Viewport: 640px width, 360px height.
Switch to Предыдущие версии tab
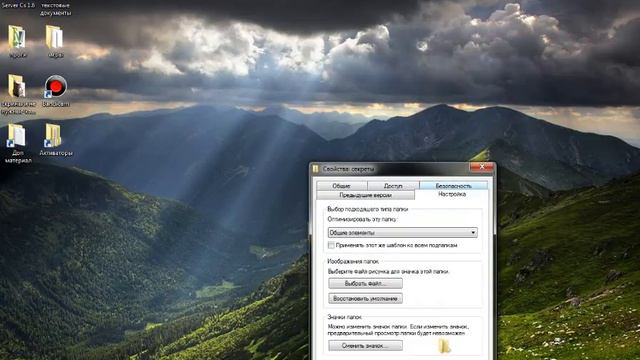click(365, 195)
